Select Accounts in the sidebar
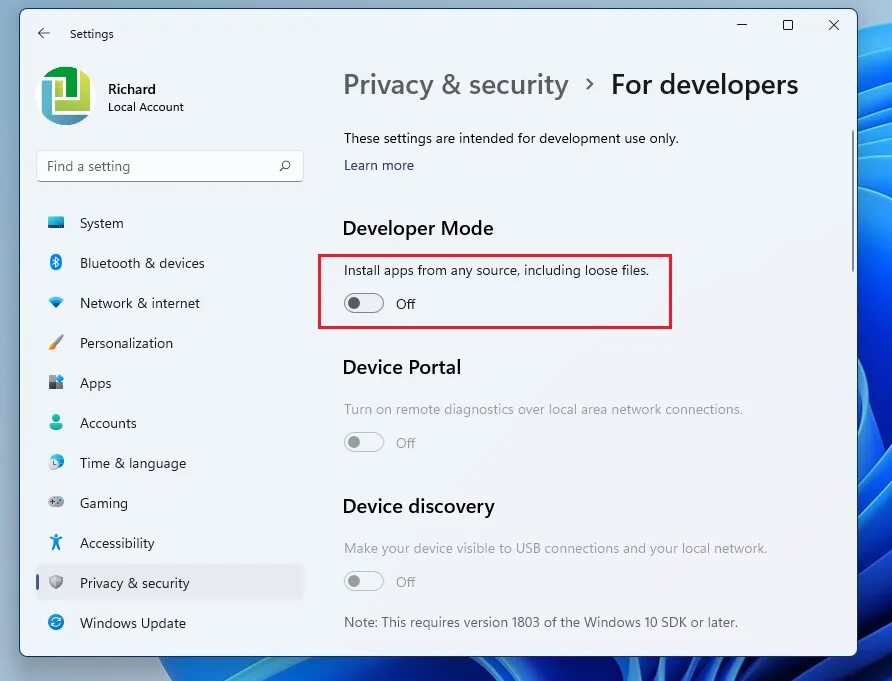The height and width of the screenshot is (681, 892). (x=170, y=423)
